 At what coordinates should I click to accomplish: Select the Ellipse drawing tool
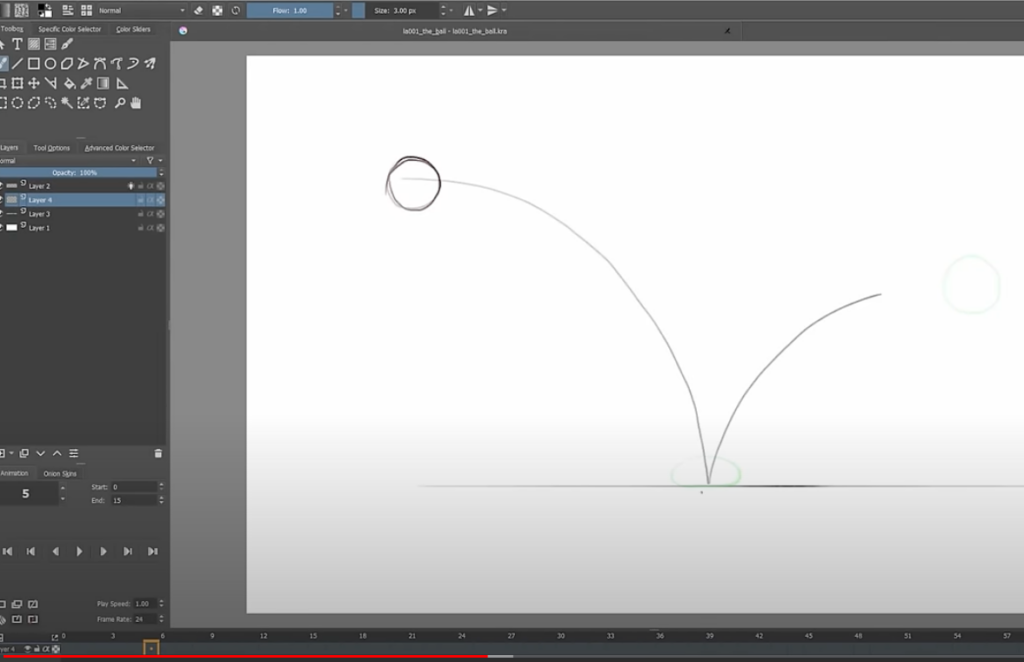[50, 64]
